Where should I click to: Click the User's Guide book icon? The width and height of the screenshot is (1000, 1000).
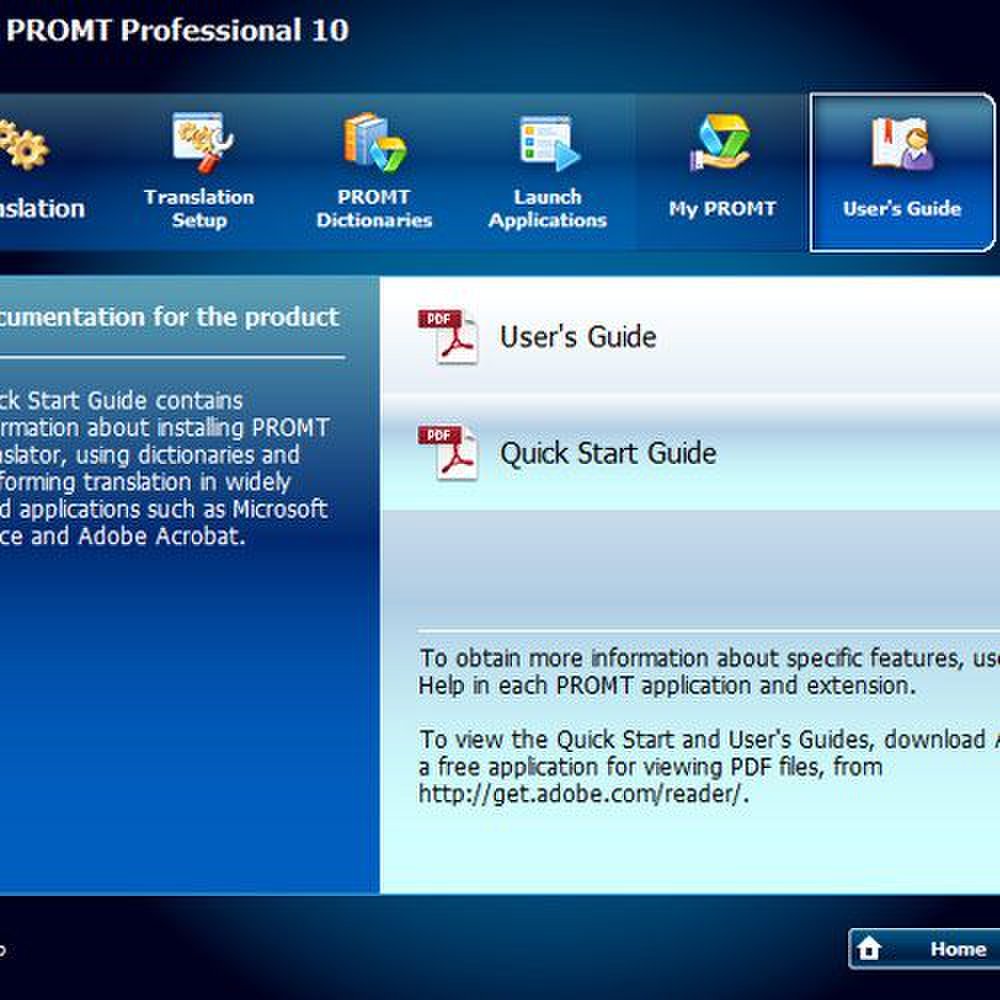(x=902, y=143)
